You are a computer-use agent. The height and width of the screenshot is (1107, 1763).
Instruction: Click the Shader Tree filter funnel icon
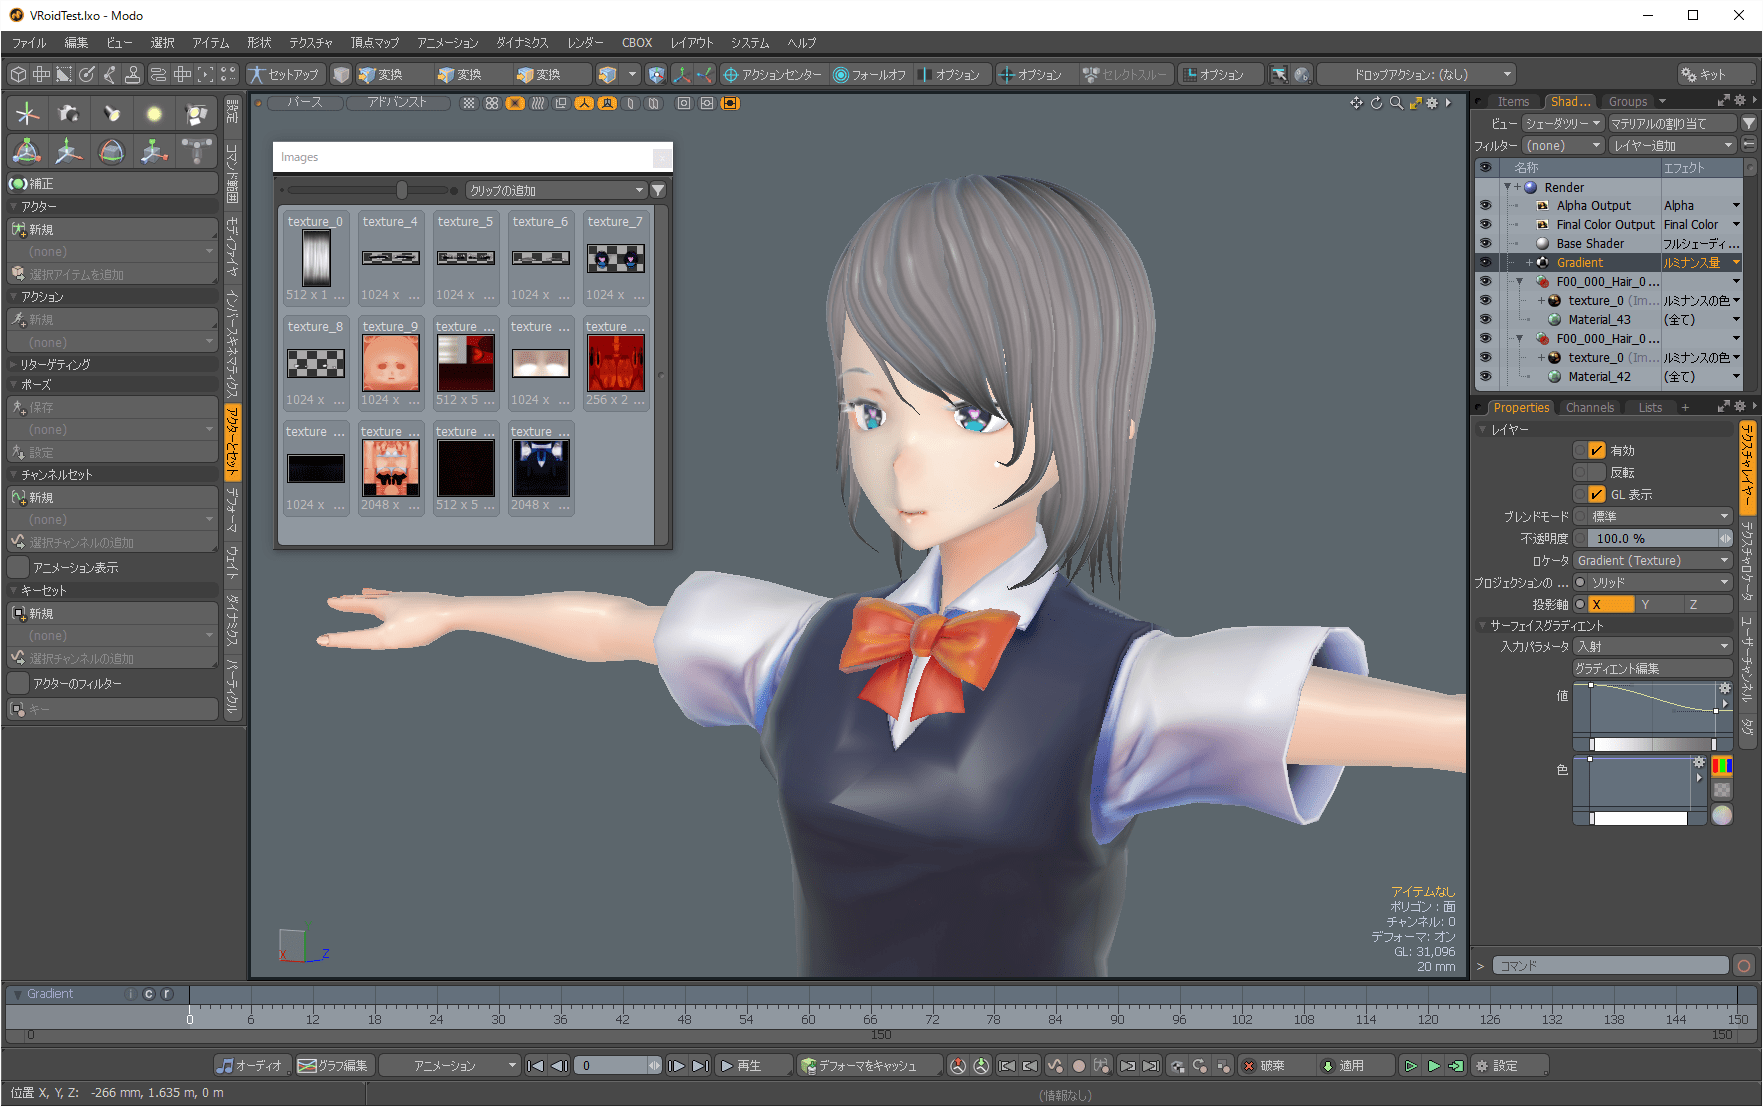pos(1748,124)
